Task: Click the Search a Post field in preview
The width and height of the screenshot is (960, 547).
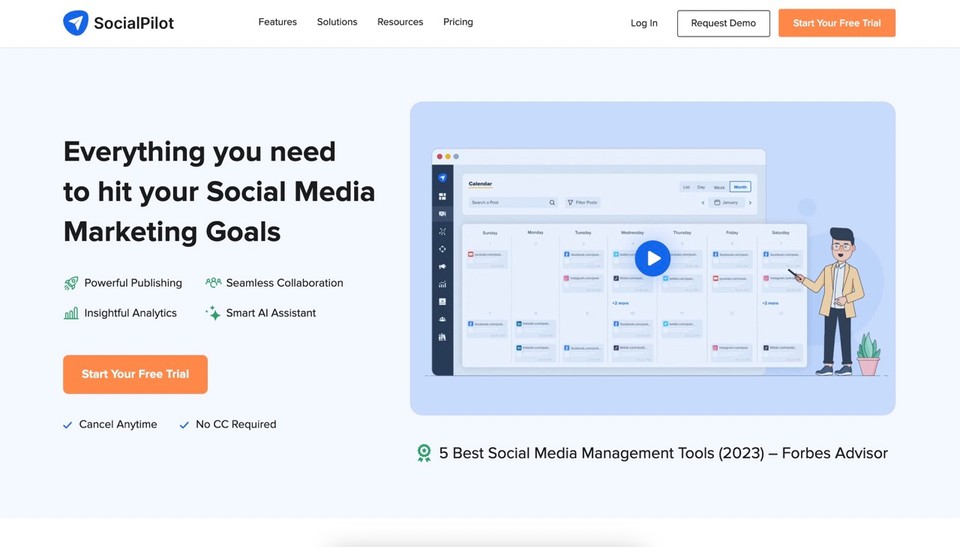Action: 513,202
